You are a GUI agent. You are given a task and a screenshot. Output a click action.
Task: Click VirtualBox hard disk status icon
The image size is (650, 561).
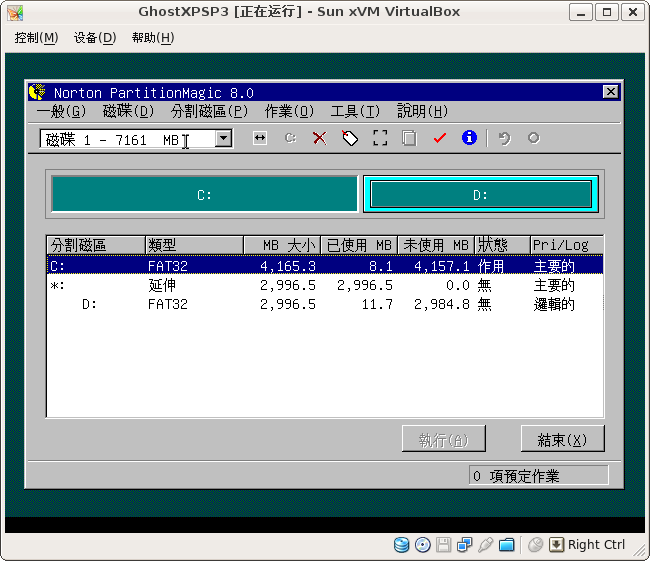click(401, 545)
